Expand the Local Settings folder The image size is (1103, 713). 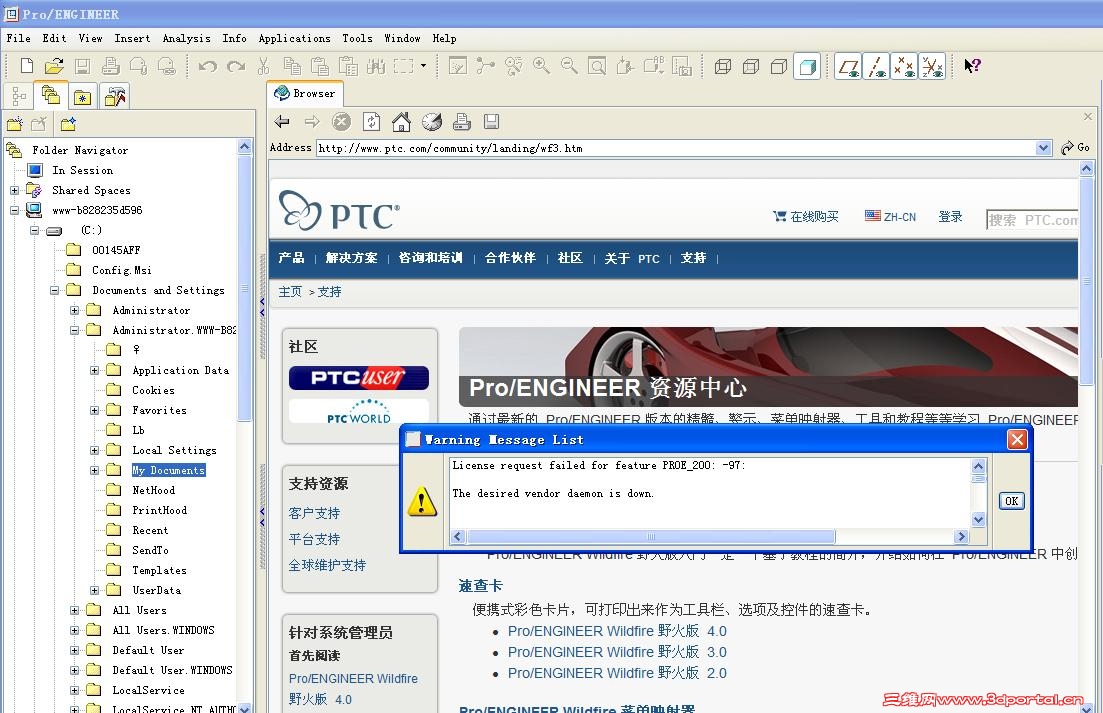tap(94, 451)
